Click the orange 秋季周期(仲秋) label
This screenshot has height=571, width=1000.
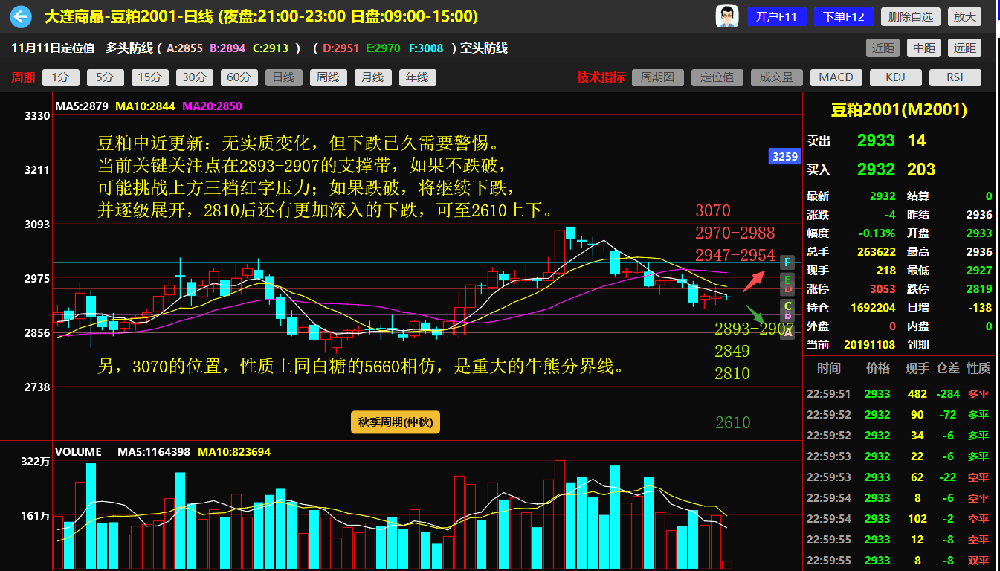pyautogui.click(x=395, y=422)
